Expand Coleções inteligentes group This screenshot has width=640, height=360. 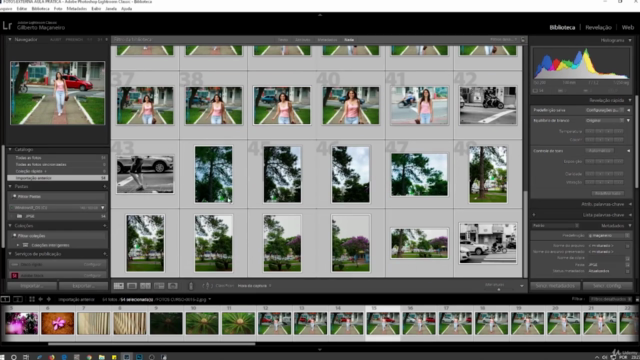pyautogui.click(x=18, y=245)
